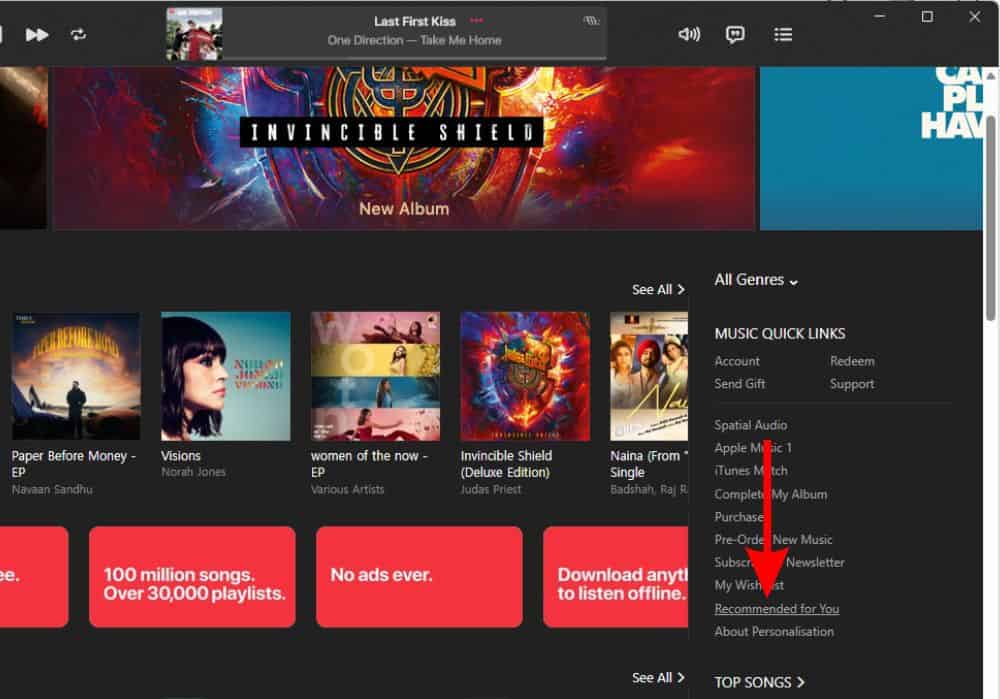
Task: Expand the All Genres dropdown
Action: pyautogui.click(x=756, y=280)
